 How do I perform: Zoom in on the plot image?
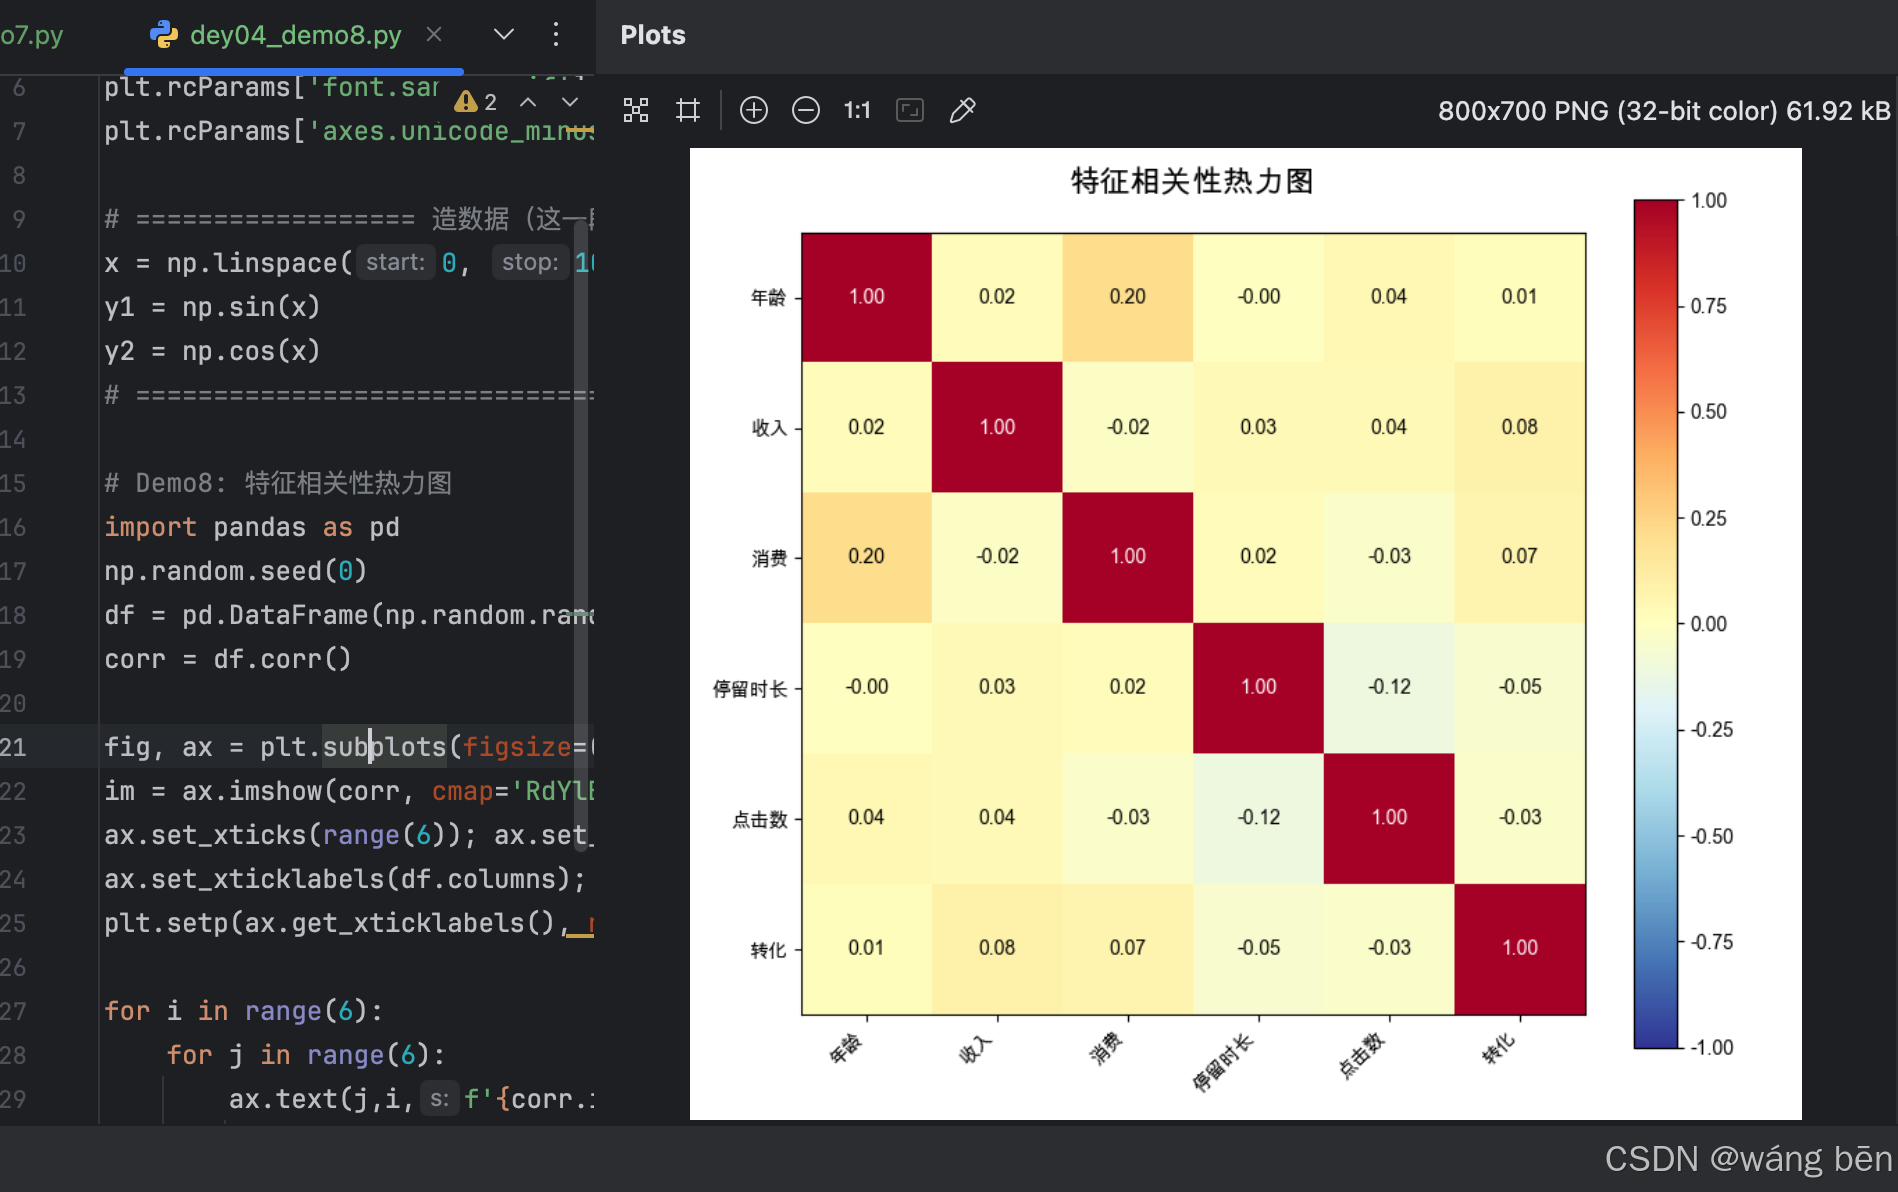(754, 110)
